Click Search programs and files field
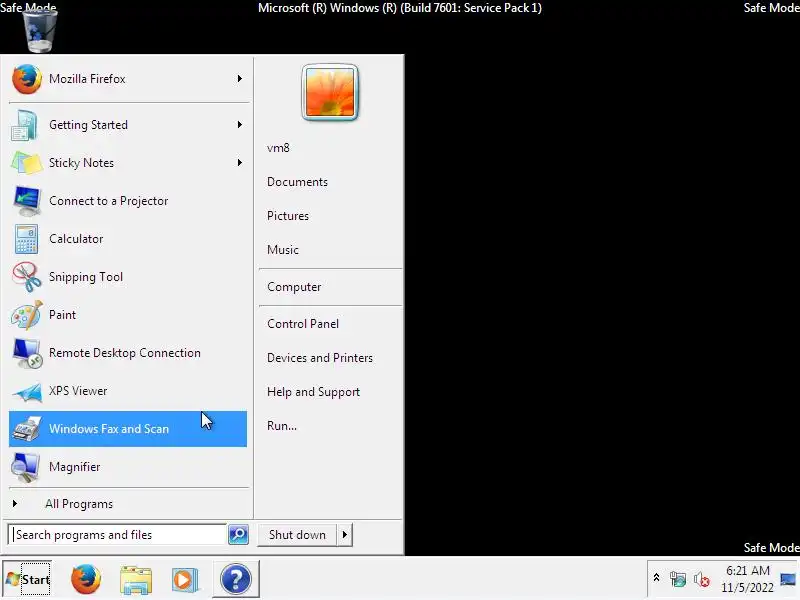The image size is (800, 600). [117, 535]
